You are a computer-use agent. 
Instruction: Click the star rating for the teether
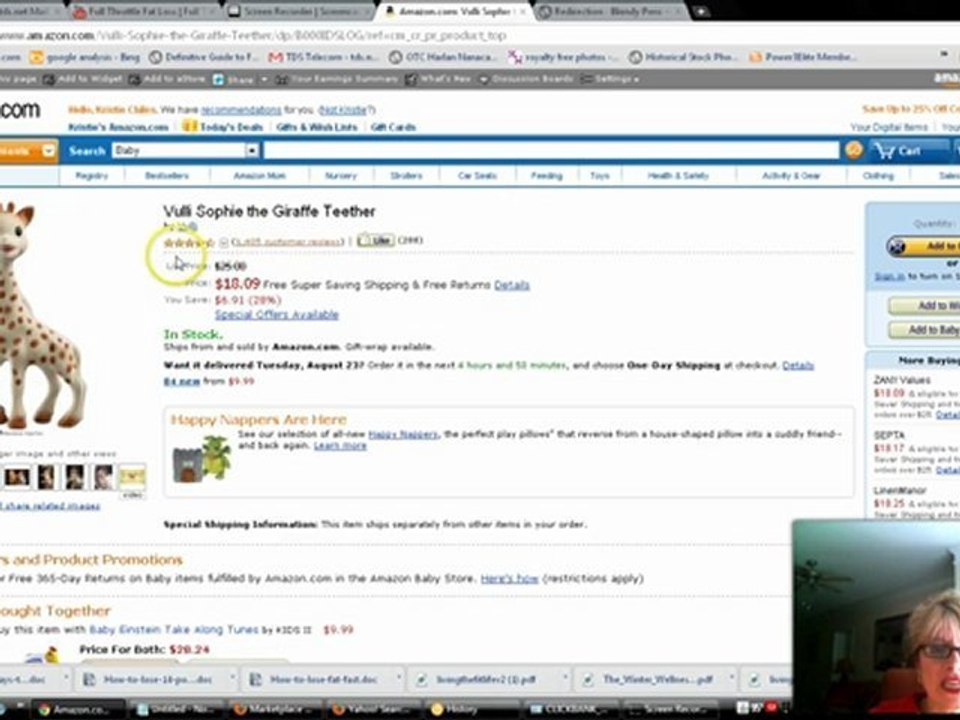[x=189, y=243]
